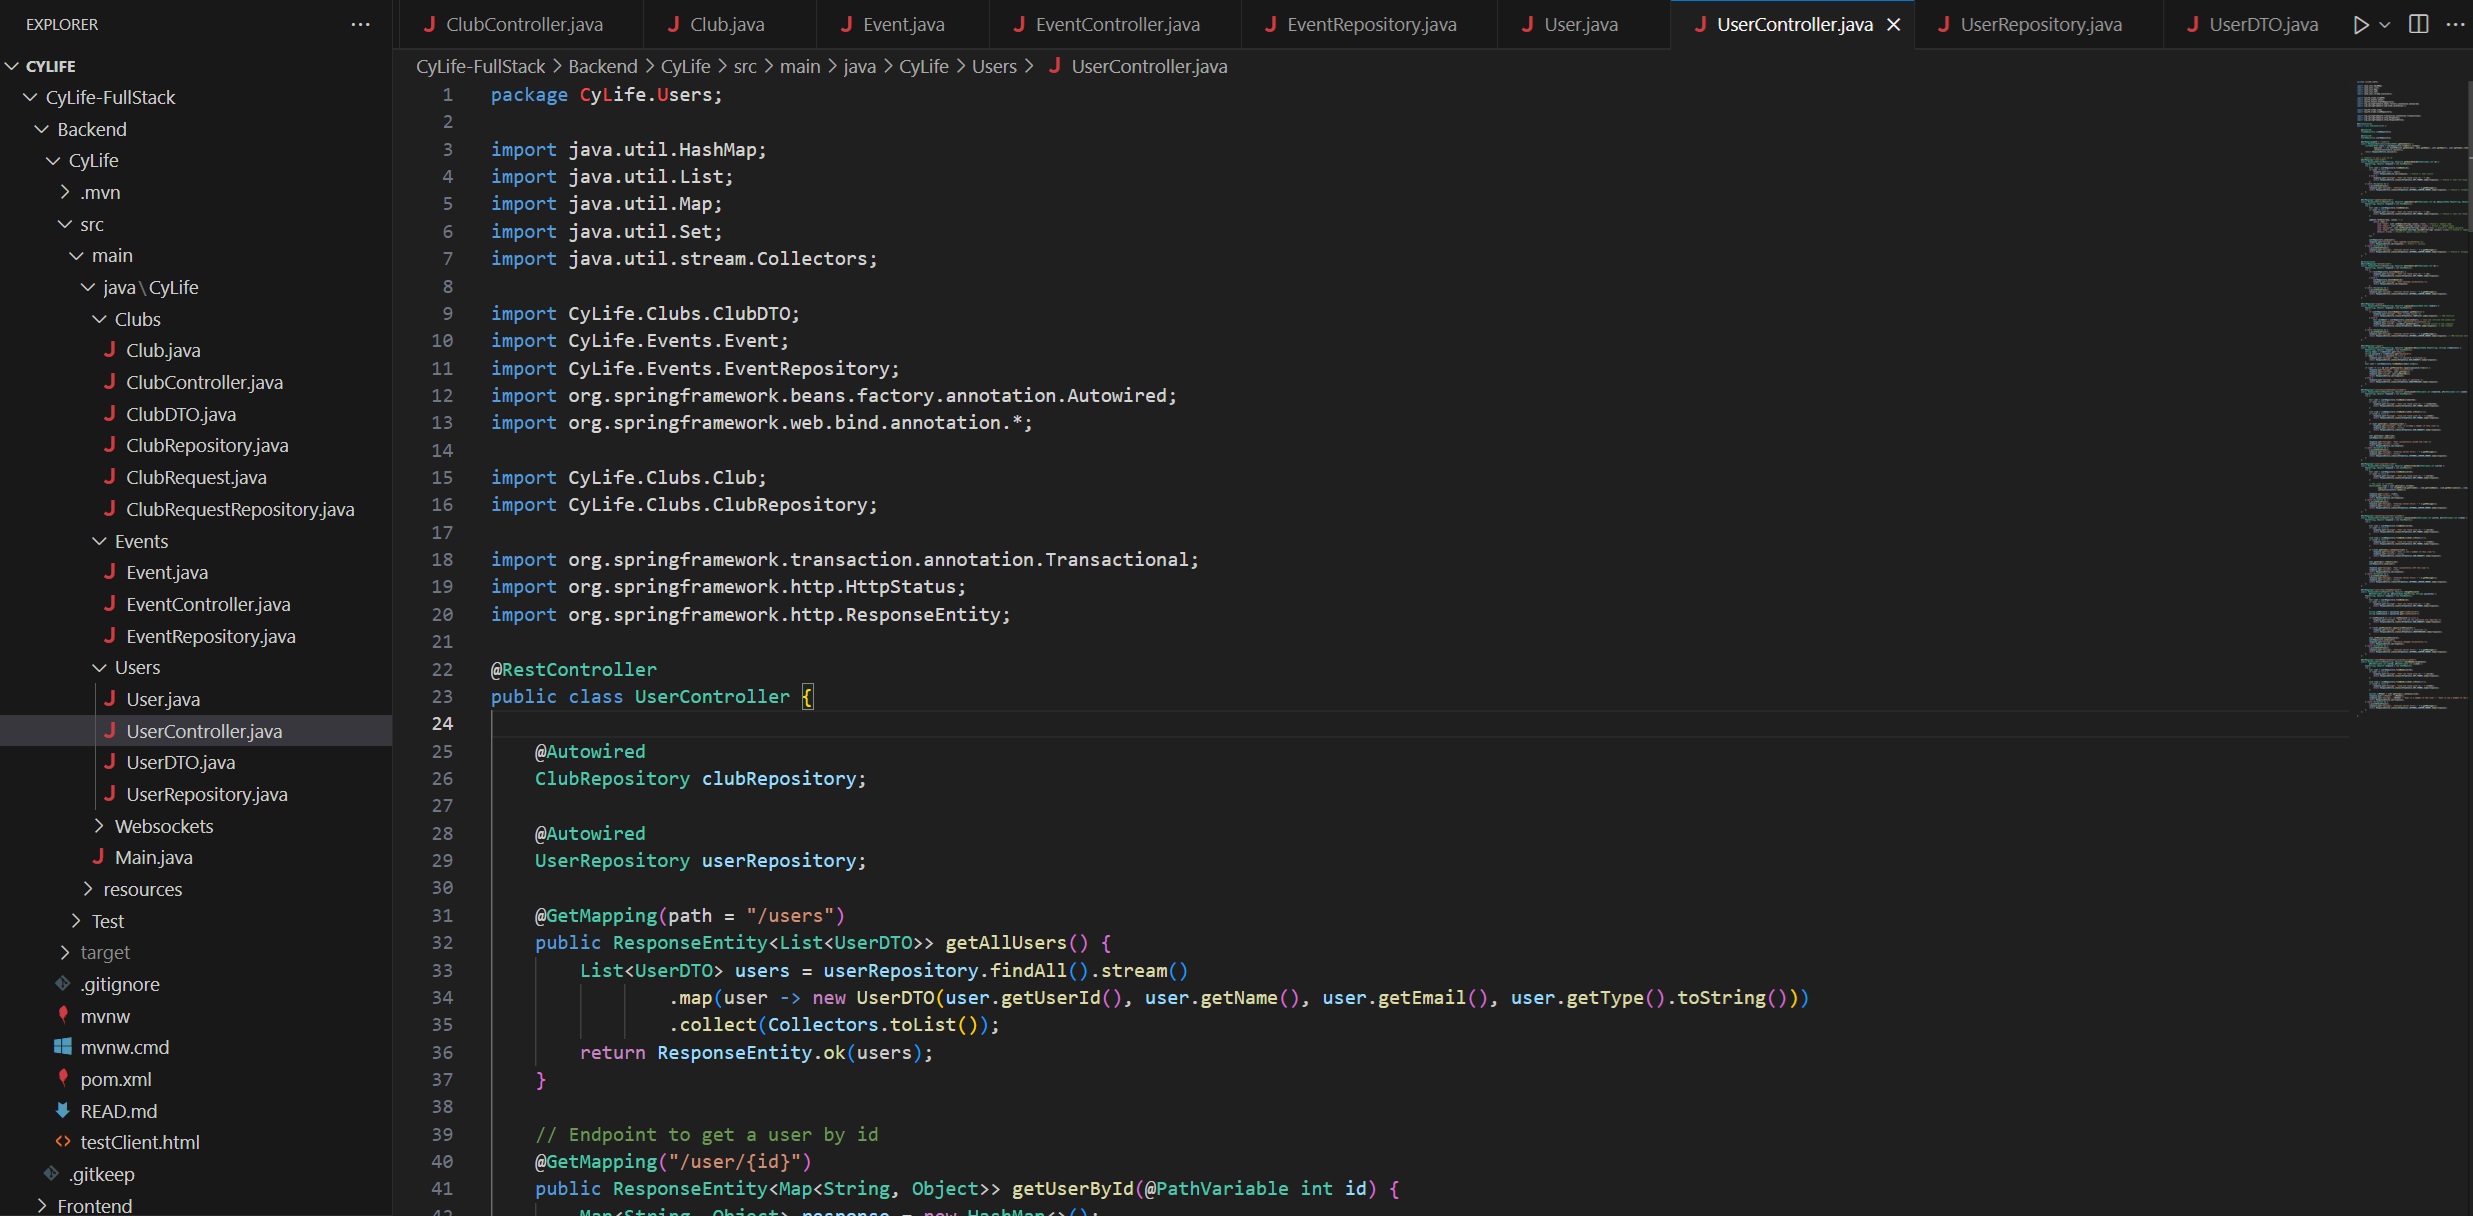Click the Split Editor icon
The height and width of the screenshot is (1216, 2473).
pyautogui.click(x=2418, y=25)
